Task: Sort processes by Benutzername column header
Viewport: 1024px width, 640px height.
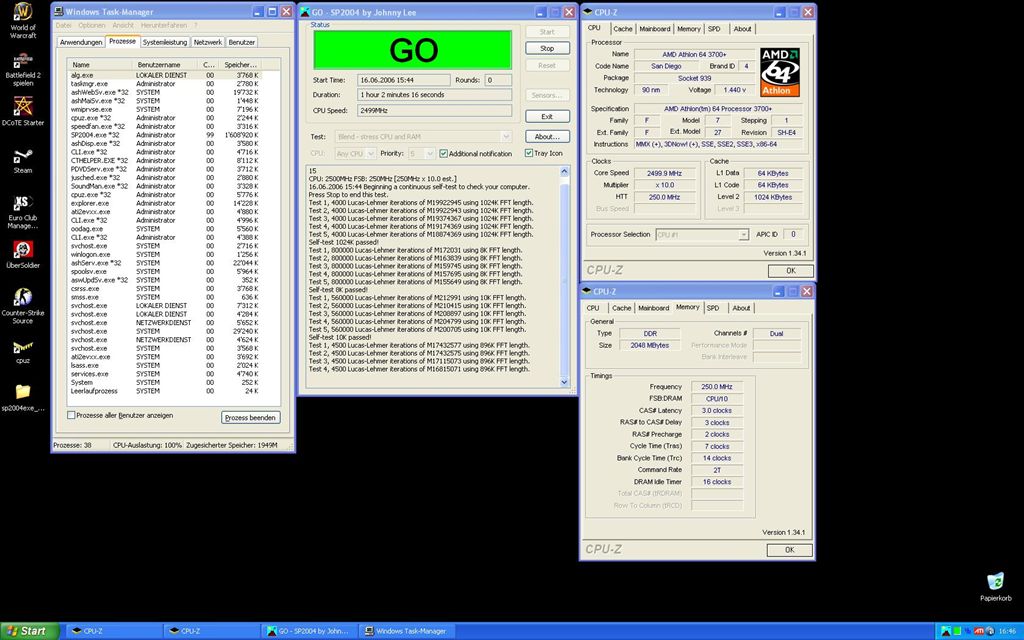Action: (165, 65)
